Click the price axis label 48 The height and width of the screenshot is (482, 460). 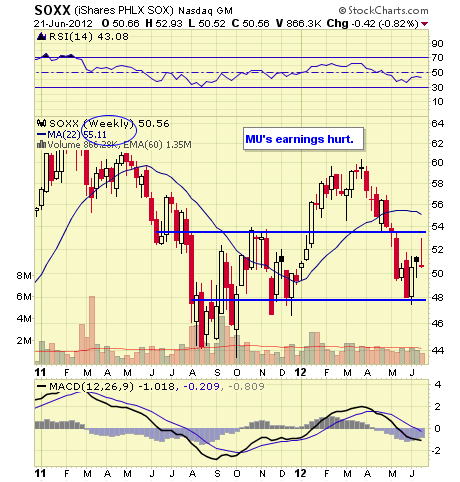click(438, 297)
